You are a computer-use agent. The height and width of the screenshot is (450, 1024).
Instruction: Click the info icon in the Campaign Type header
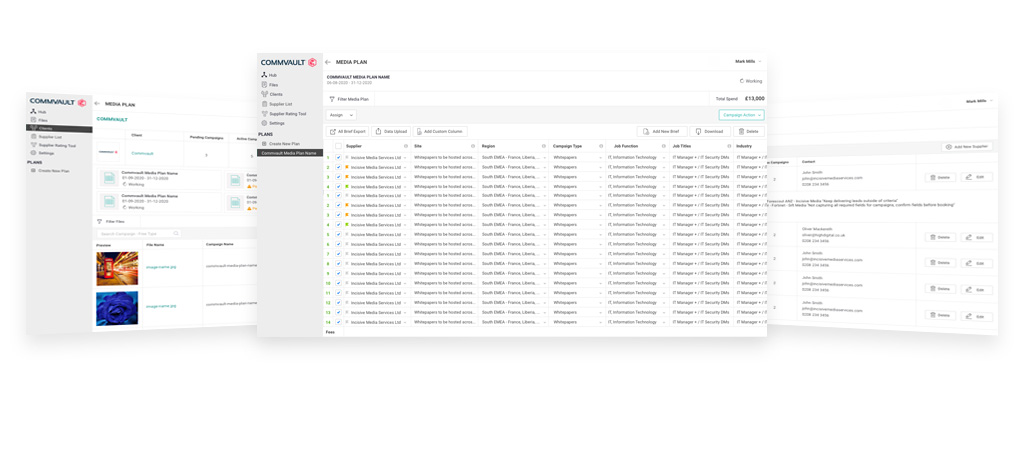(x=599, y=146)
